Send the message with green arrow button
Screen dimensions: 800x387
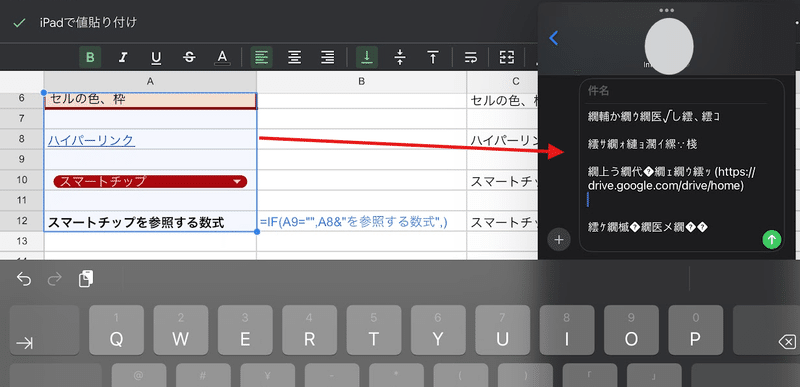coord(771,239)
